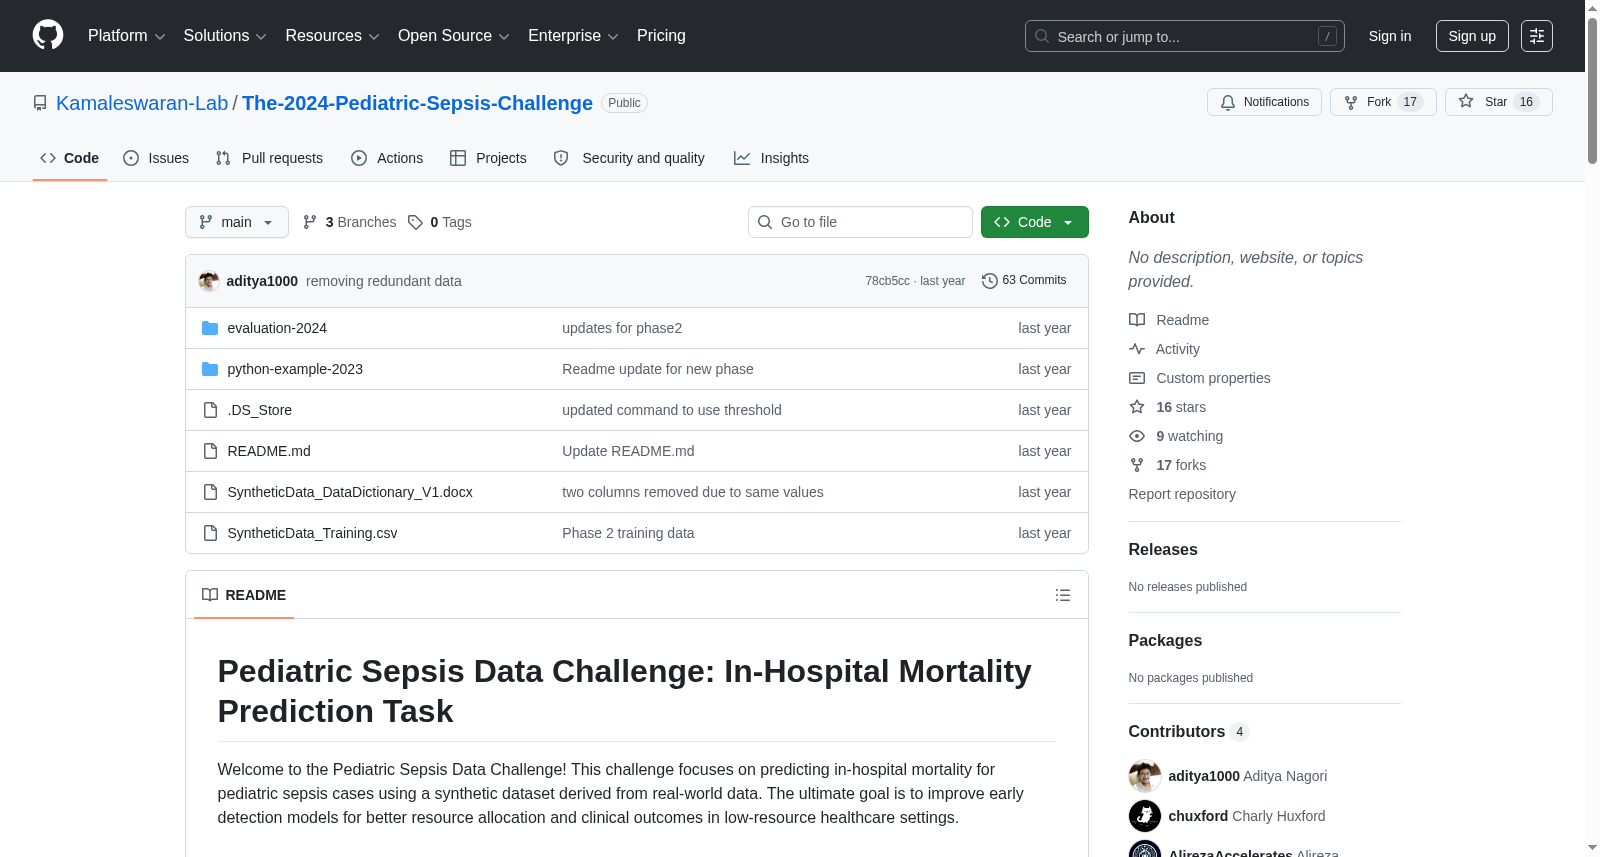Click the Notifications bell button
Screen dimensions: 1600x857
point(1264,102)
